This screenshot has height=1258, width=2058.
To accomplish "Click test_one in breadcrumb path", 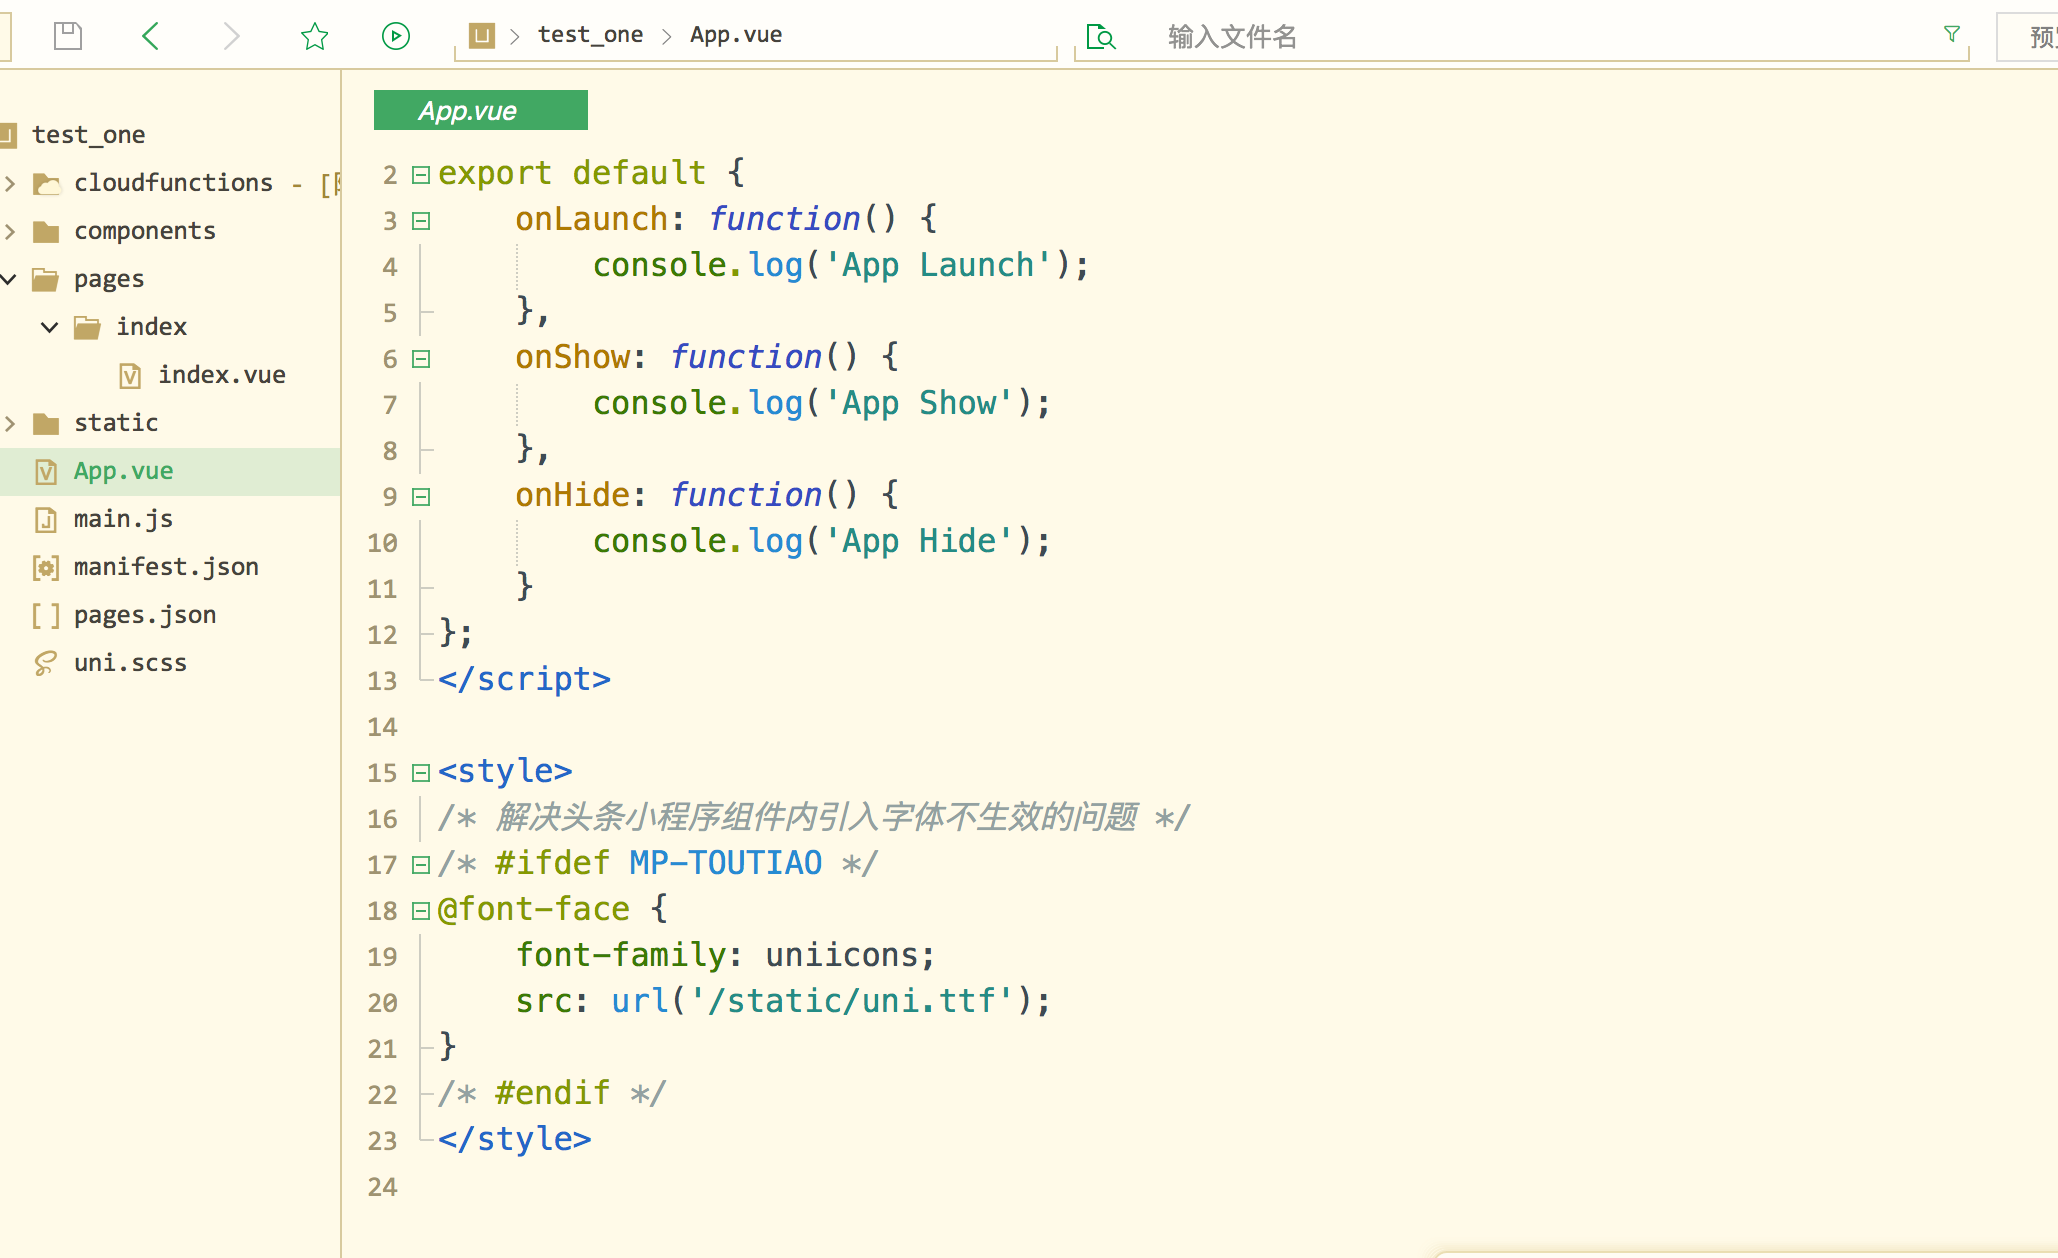I will 590,35.
